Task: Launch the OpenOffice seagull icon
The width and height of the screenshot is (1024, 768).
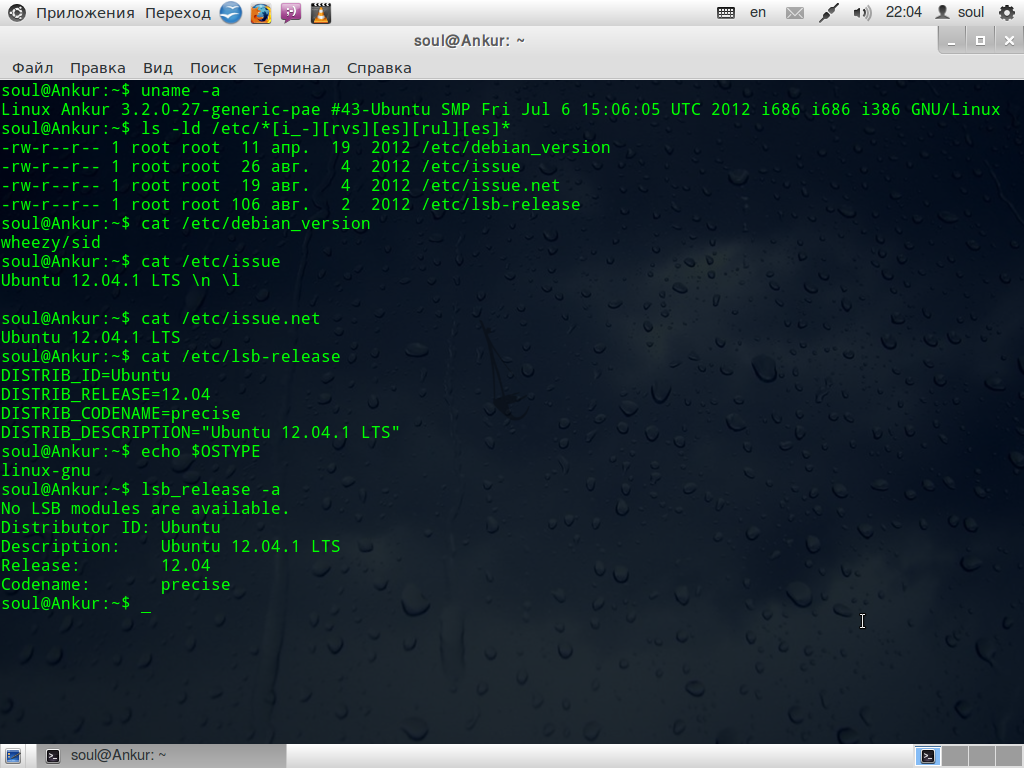Action: (231, 12)
